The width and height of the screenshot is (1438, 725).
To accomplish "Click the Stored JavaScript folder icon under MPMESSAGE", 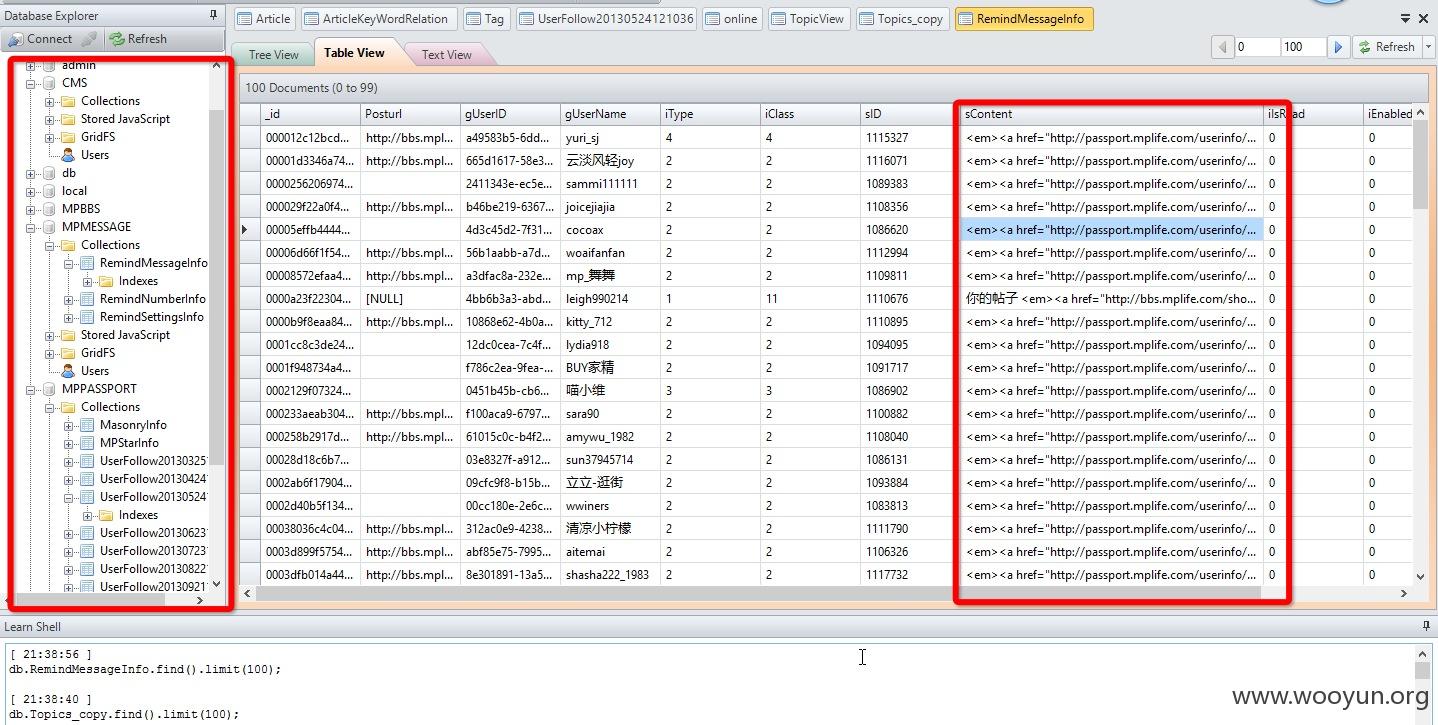I will click(x=68, y=335).
